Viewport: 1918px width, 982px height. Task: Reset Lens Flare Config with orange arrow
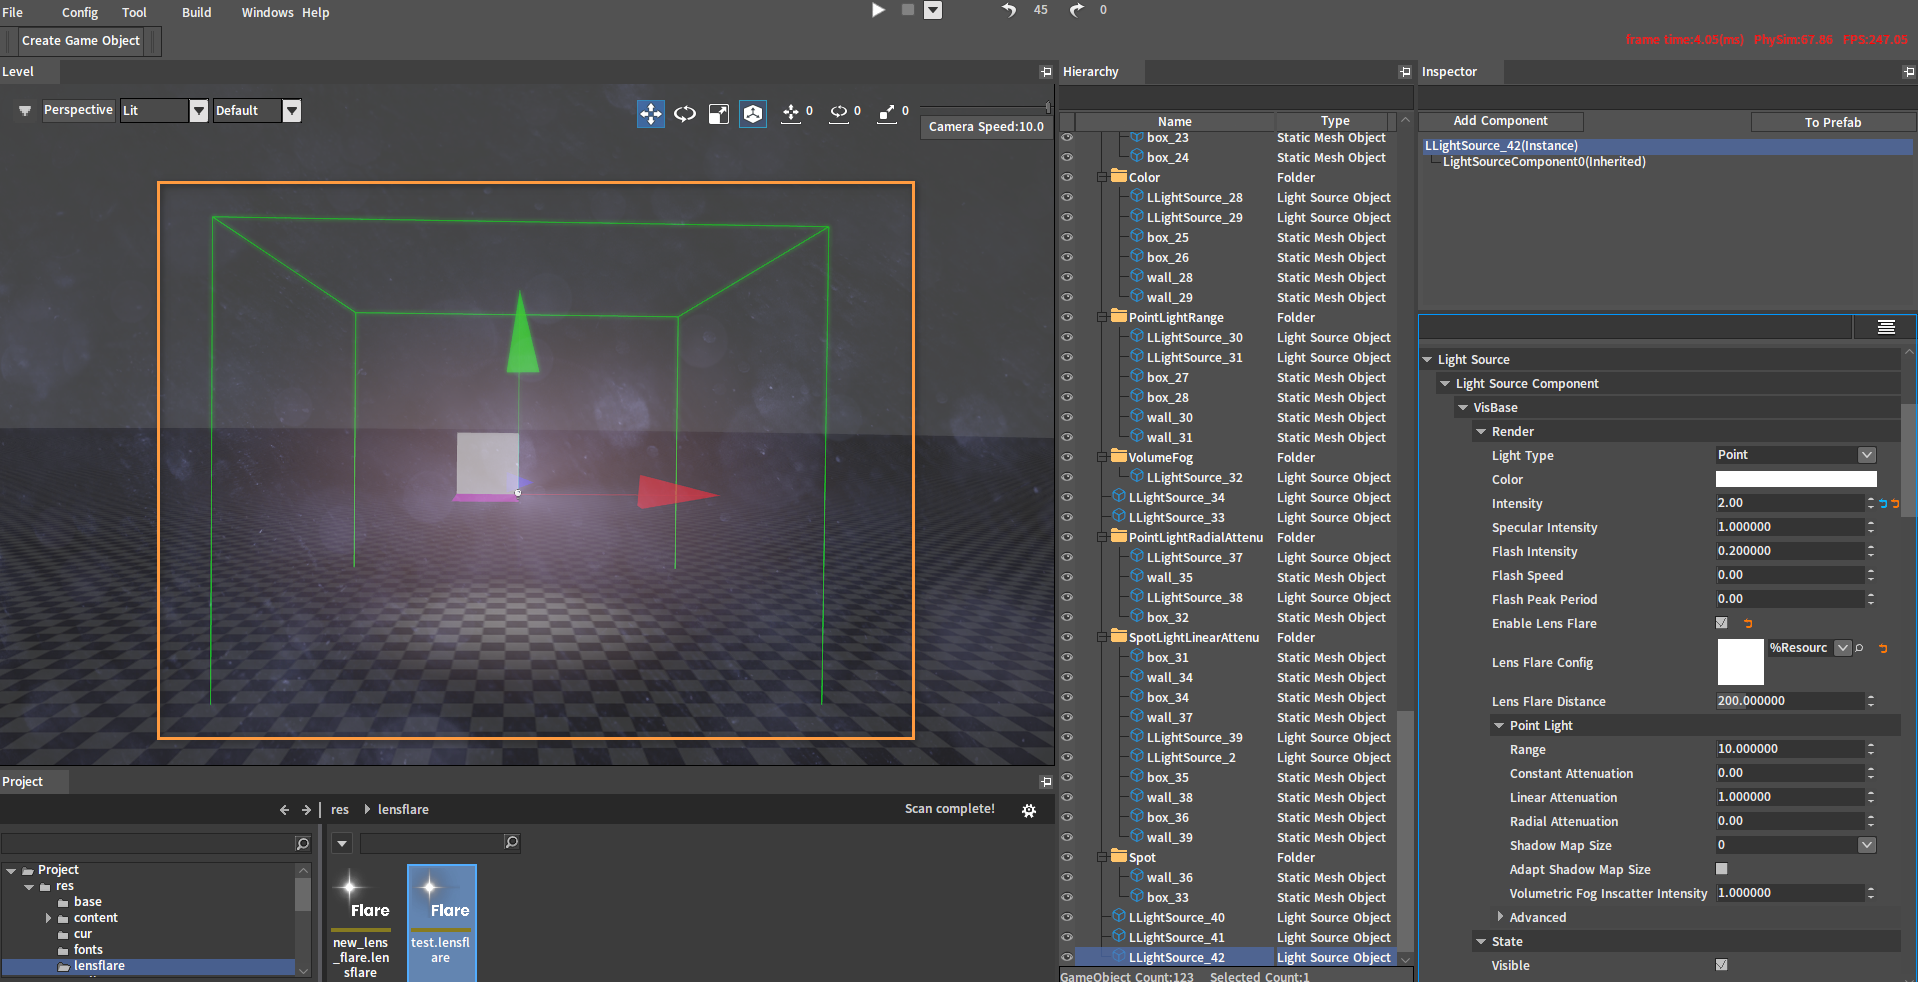point(1883,649)
